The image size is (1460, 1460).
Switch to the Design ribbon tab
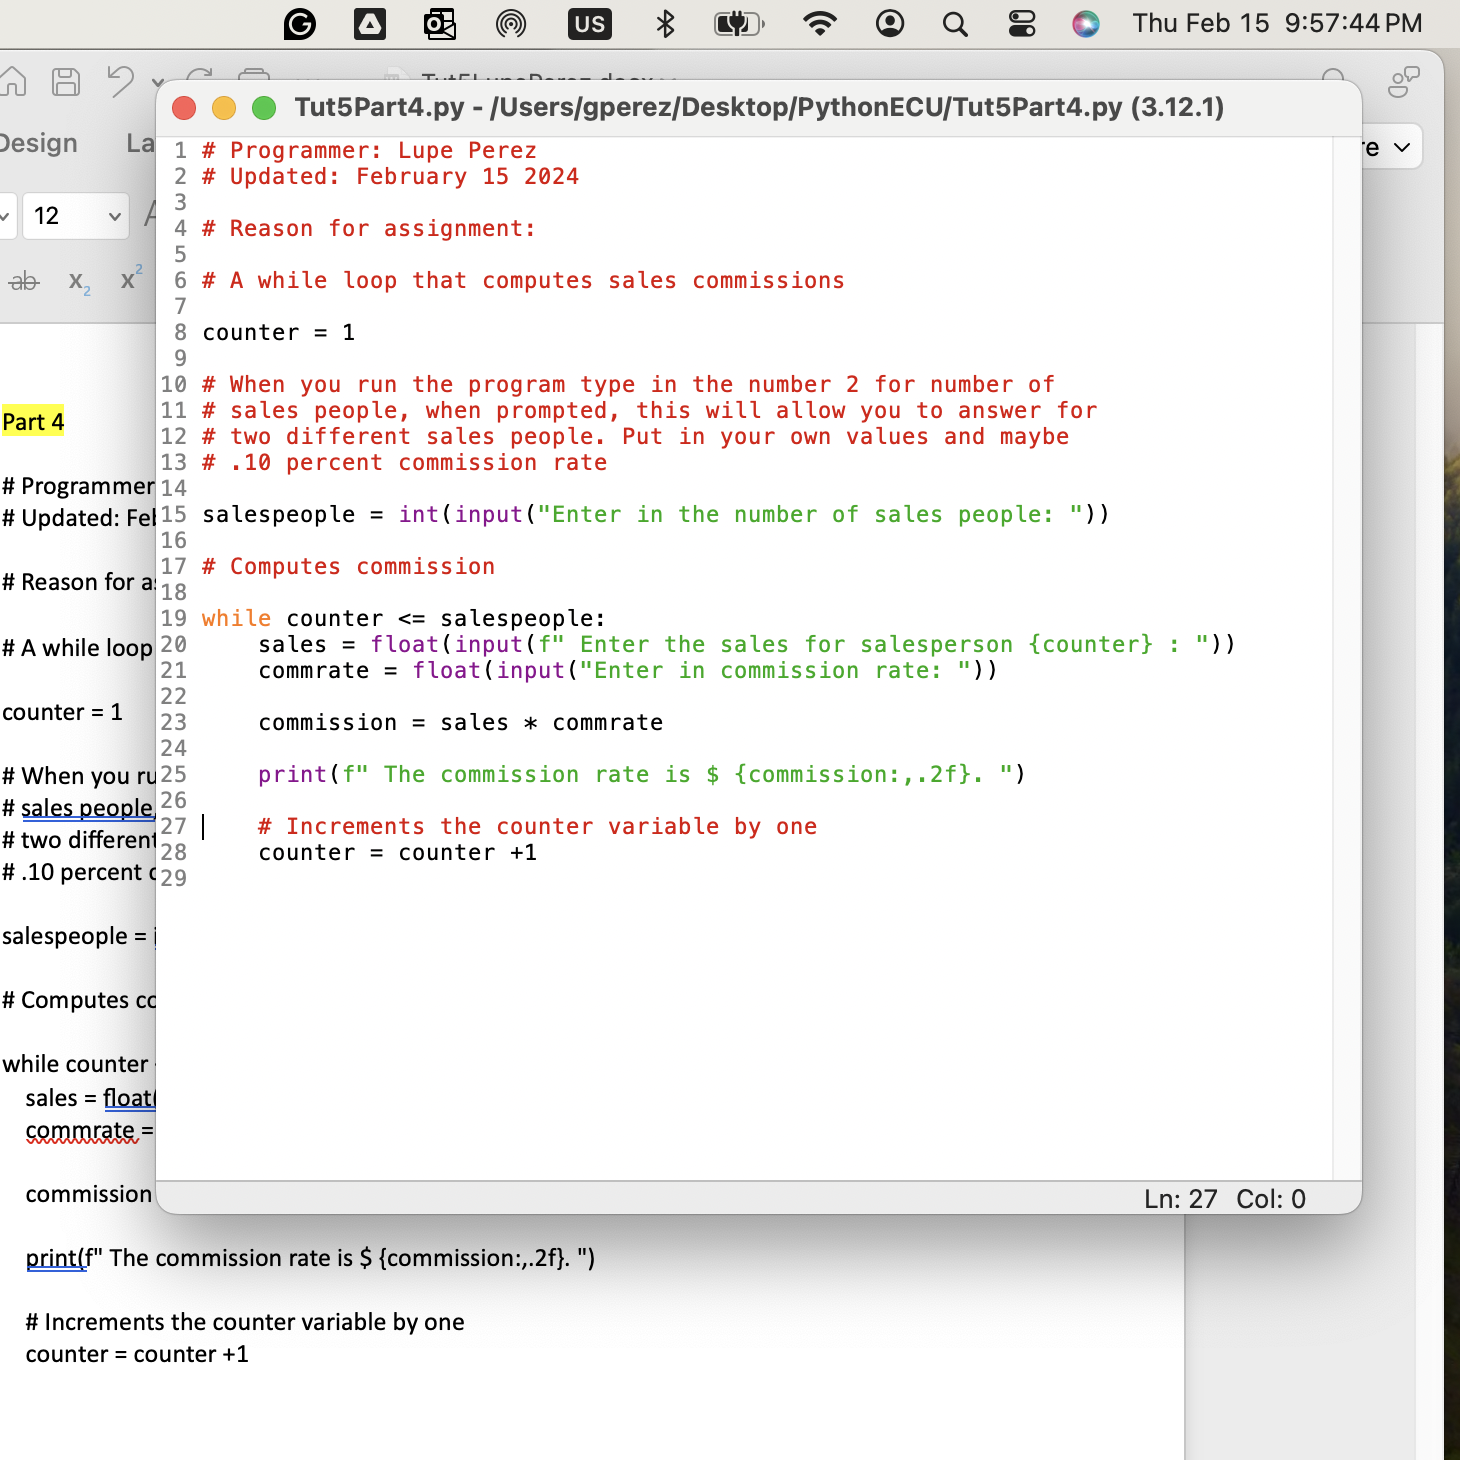(x=38, y=144)
